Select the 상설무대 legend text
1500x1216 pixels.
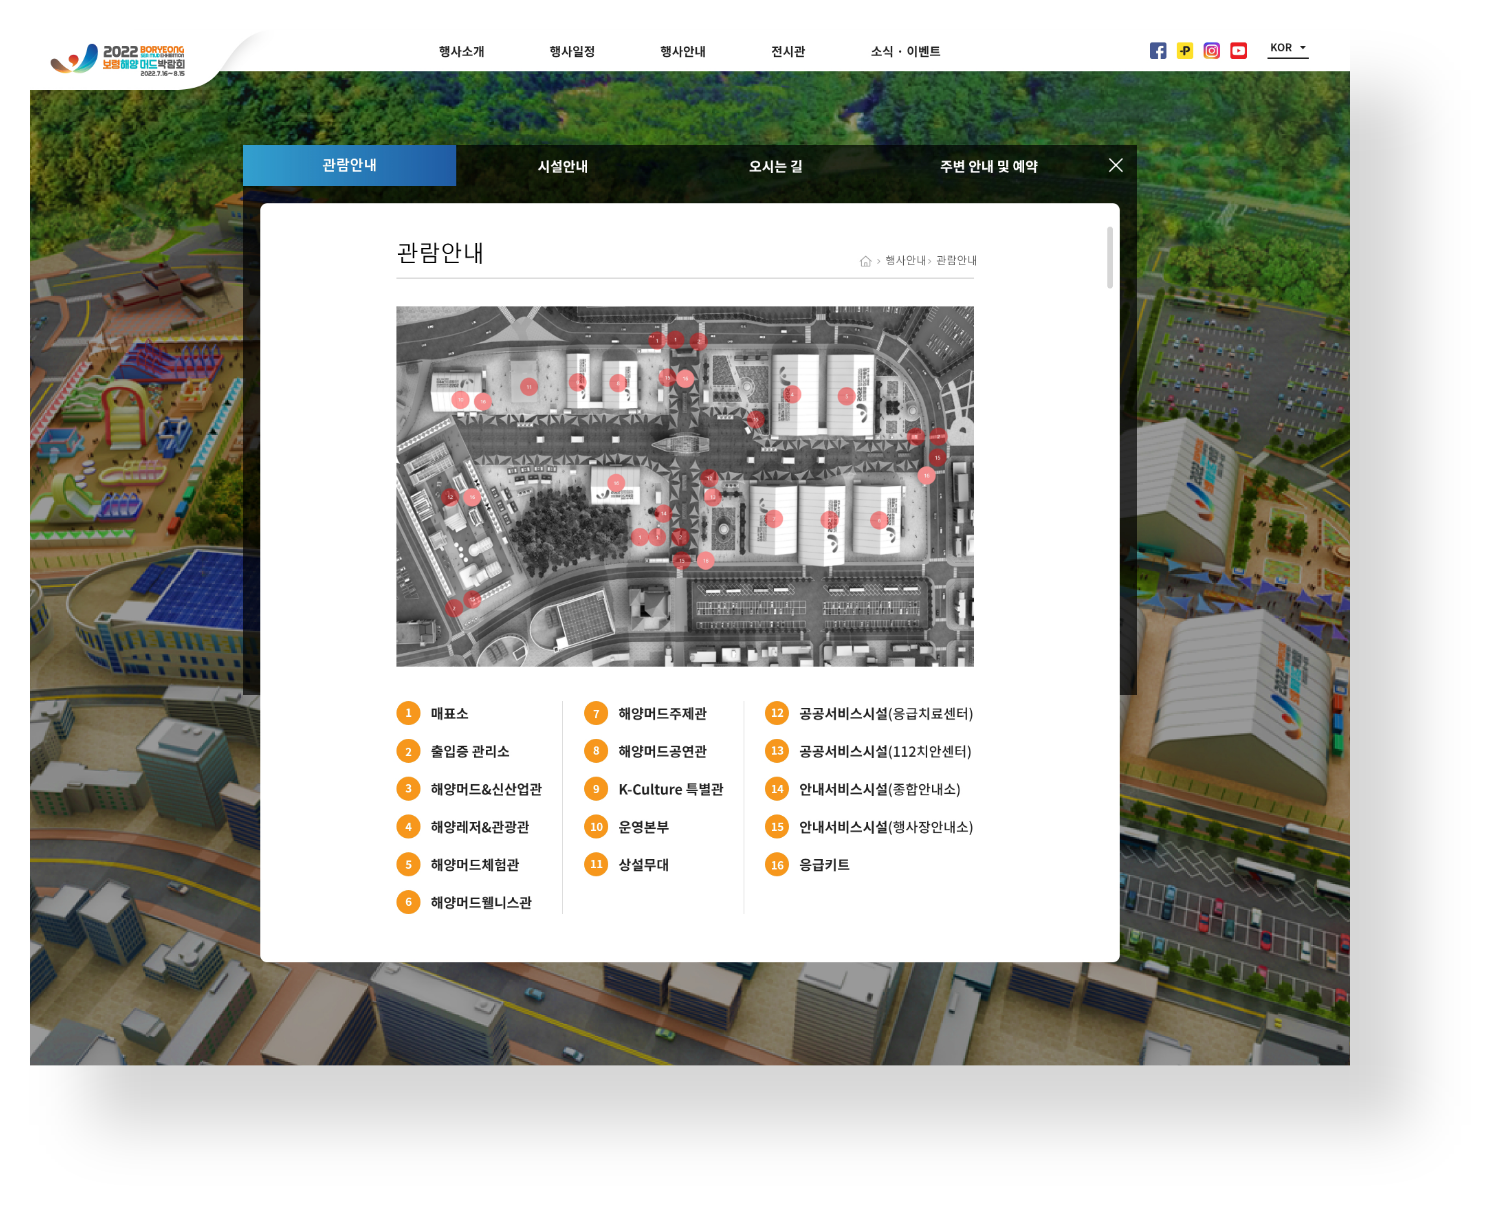pyautogui.click(x=643, y=865)
